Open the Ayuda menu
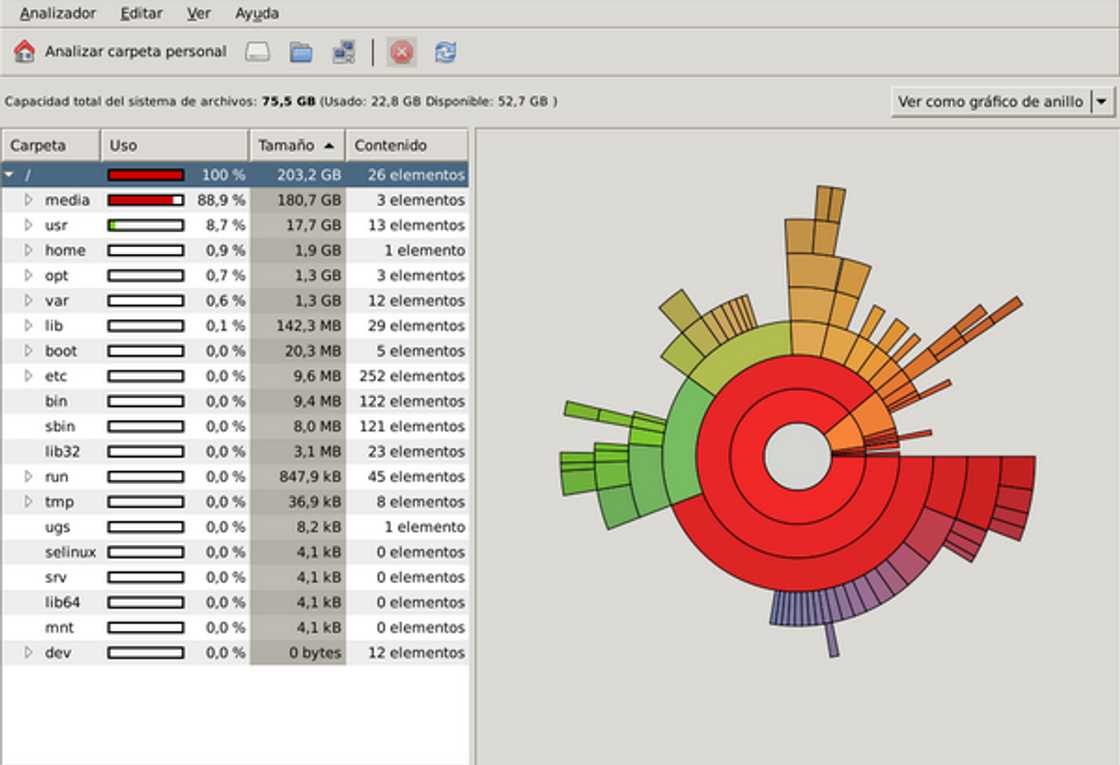Screen dimensions: 1120x765 coord(257,14)
